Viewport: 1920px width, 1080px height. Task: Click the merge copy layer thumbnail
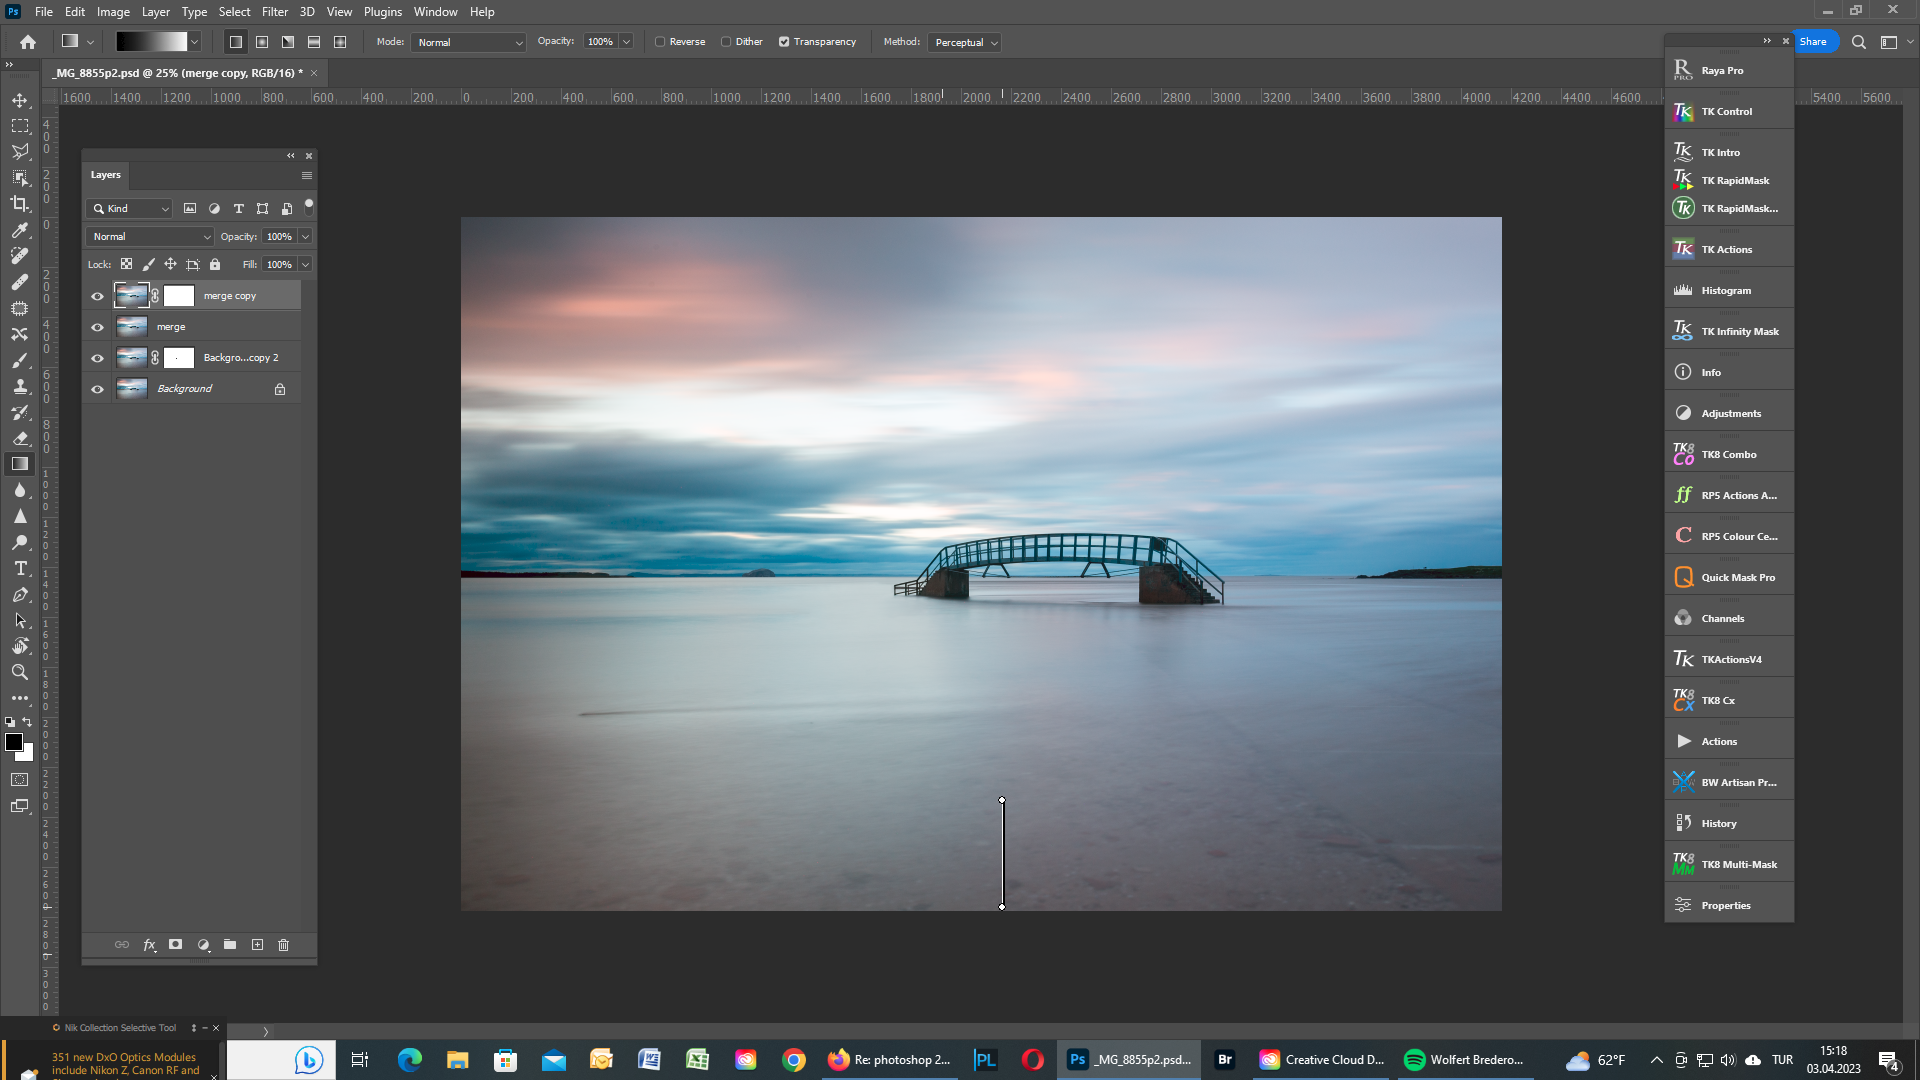point(132,294)
